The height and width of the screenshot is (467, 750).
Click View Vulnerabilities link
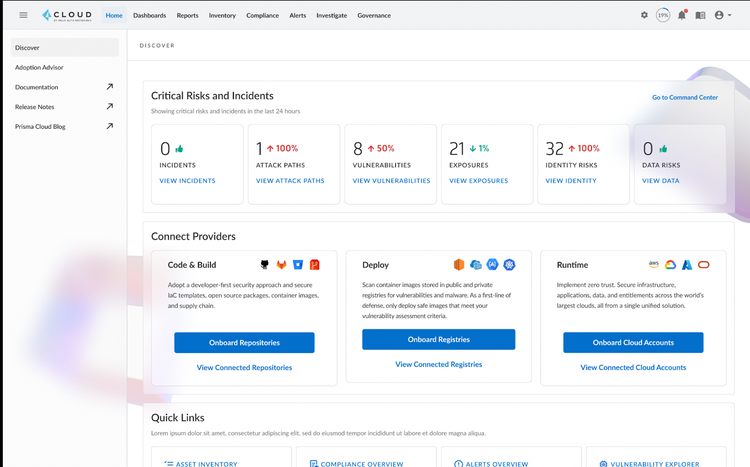391,180
